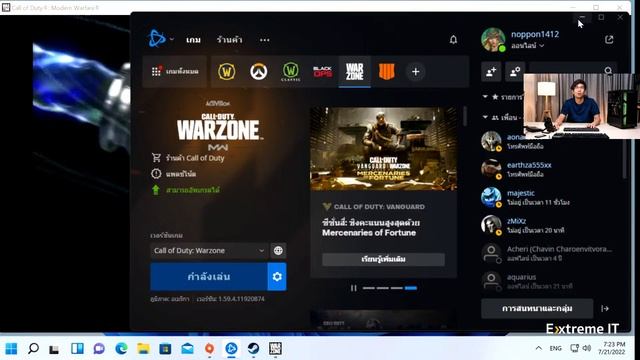Click the add friend icon
The height and width of the screenshot is (360, 640).
[x=491, y=71]
